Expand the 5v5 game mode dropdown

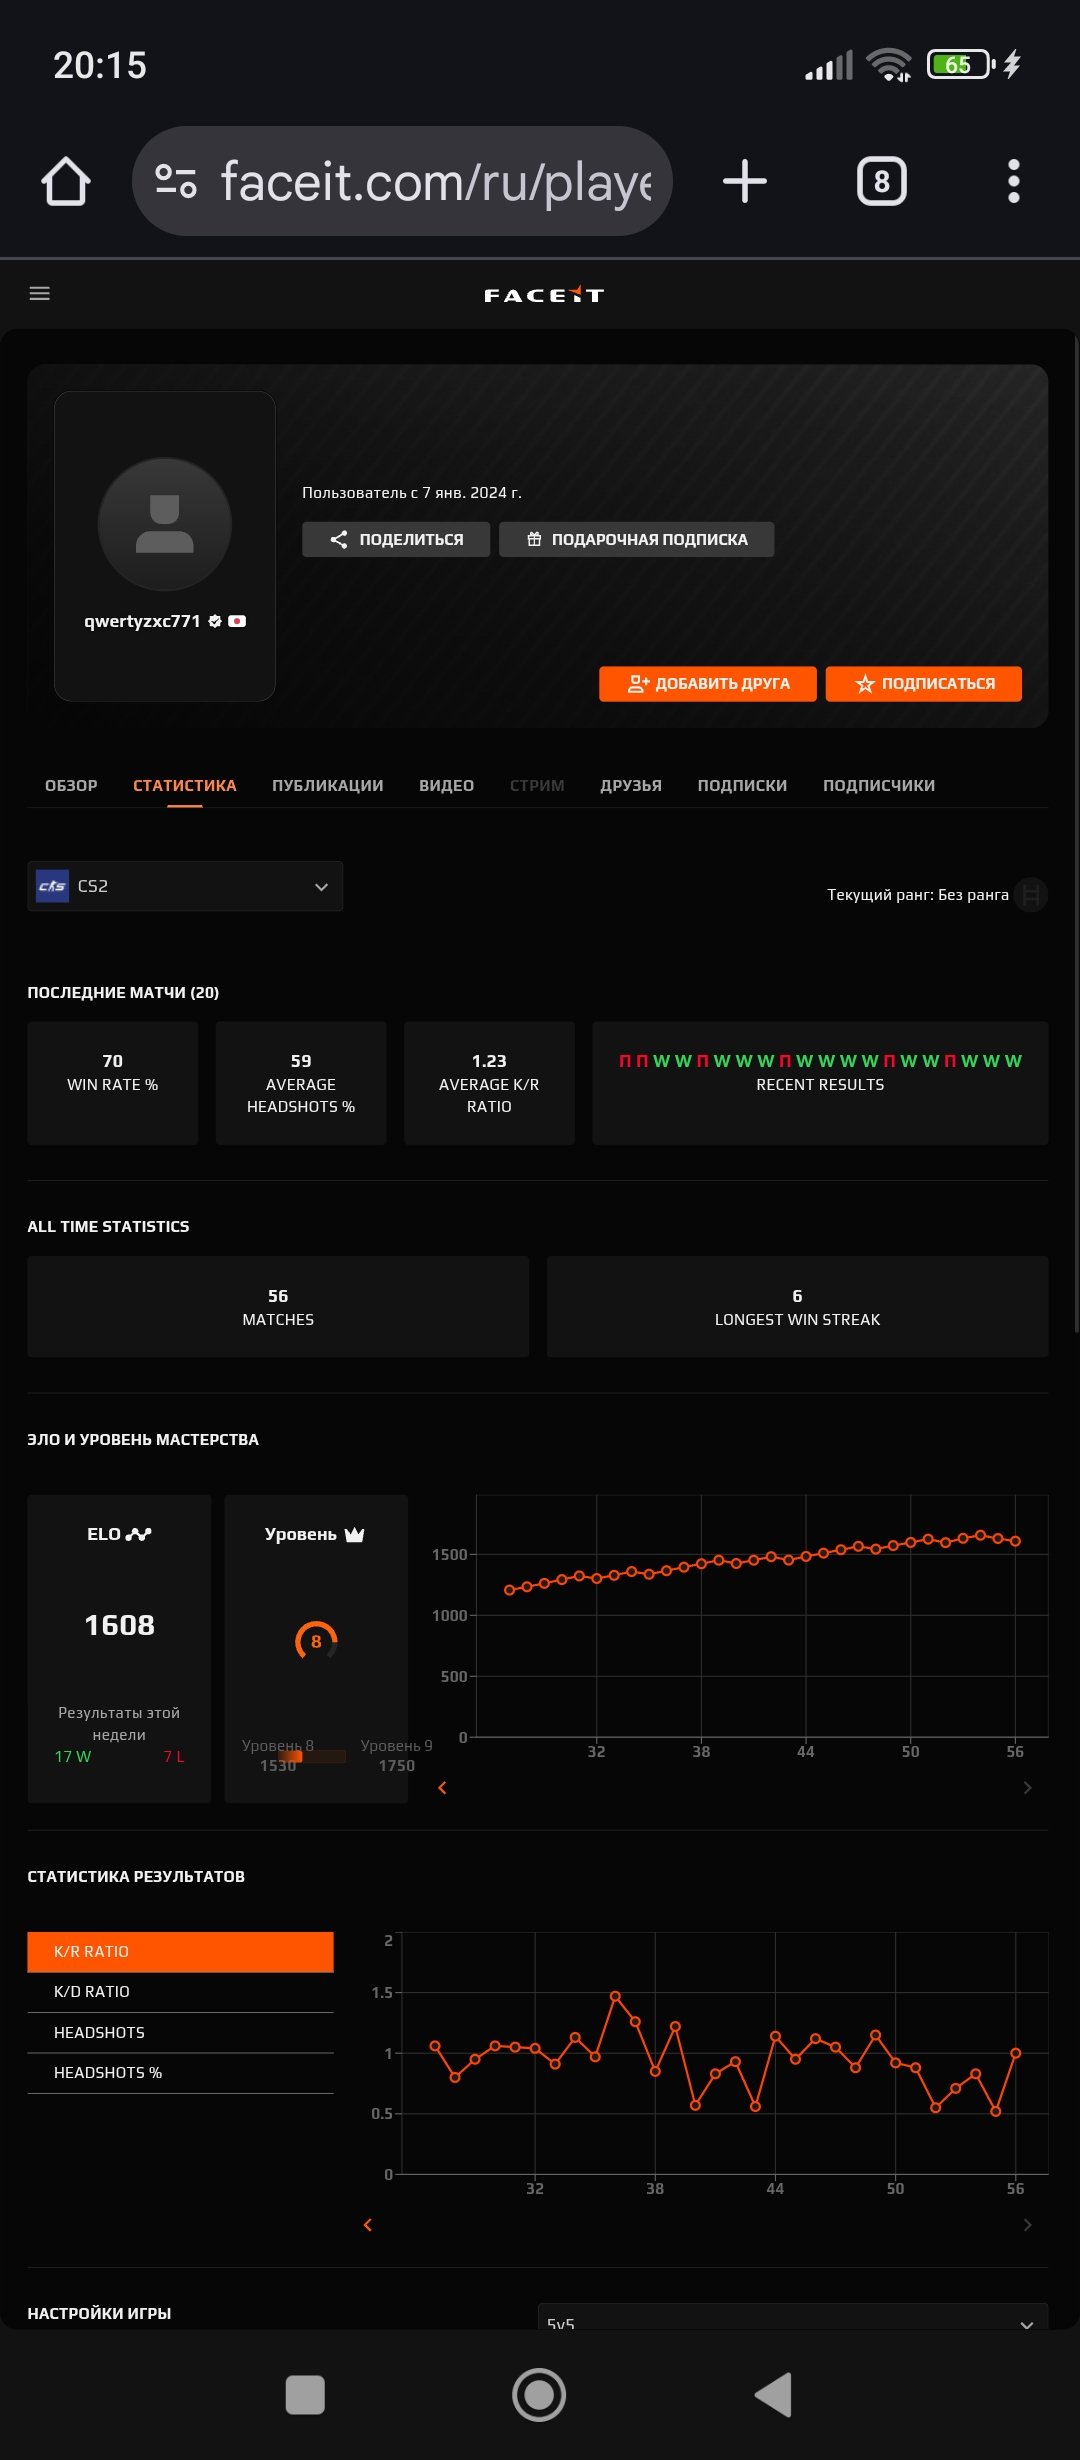[792, 2318]
